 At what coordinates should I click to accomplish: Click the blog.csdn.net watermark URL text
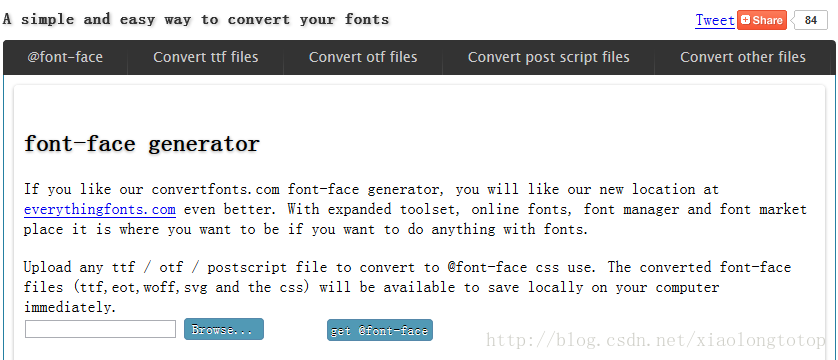656,340
